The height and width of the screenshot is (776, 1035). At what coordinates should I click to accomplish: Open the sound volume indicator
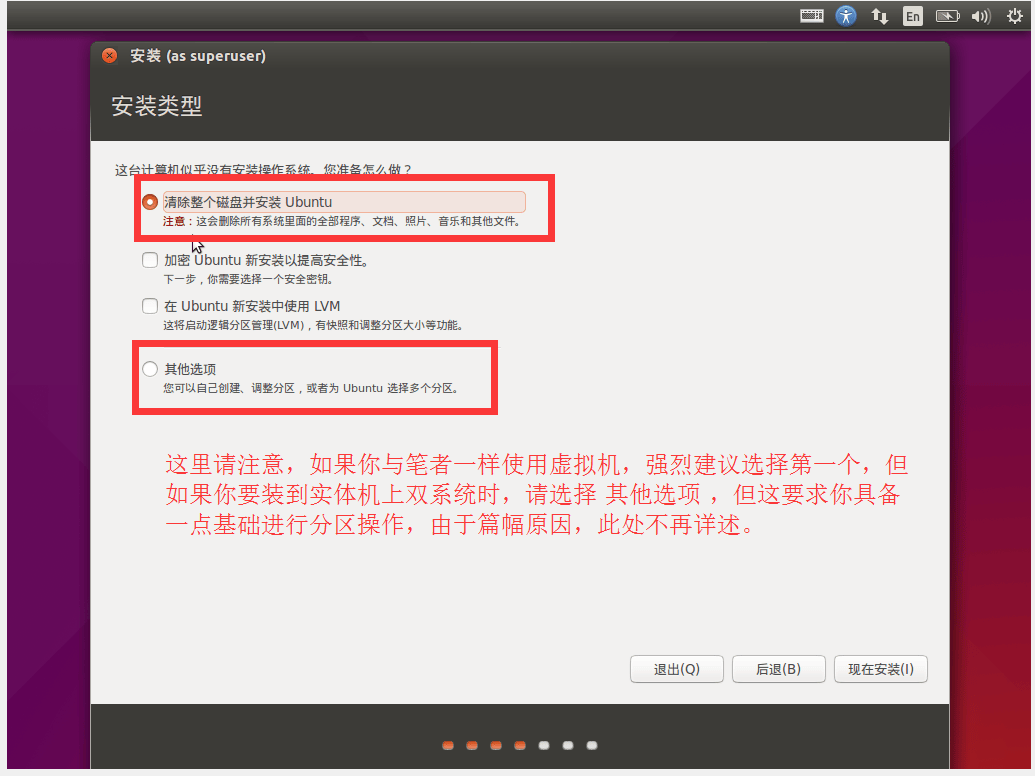point(980,16)
